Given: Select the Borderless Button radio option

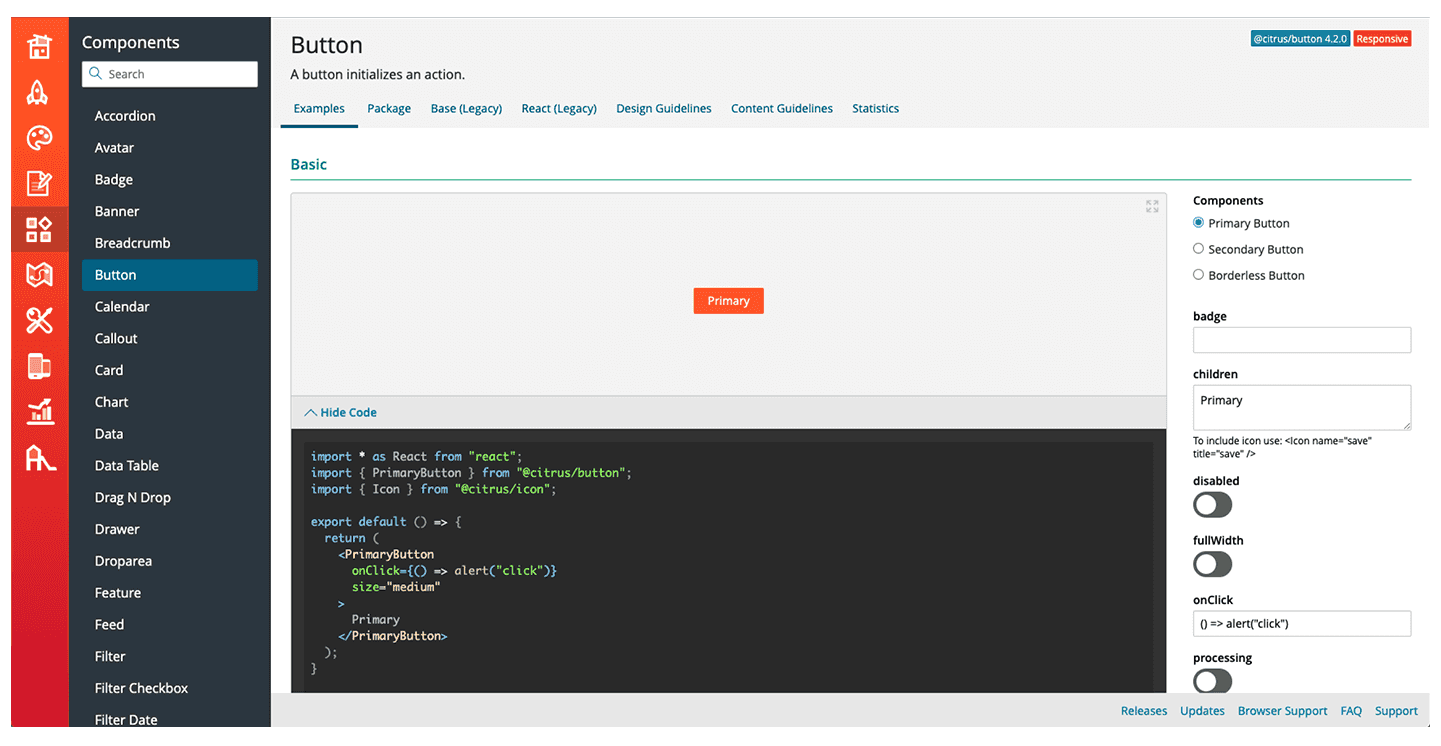Looking at the screenshot, I should coord(1198,275).
